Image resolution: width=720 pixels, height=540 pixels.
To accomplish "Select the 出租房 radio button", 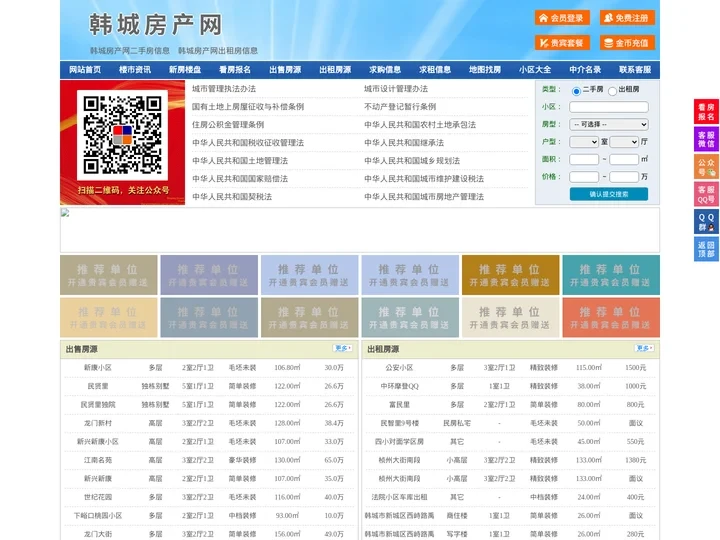I will (612, 91).
